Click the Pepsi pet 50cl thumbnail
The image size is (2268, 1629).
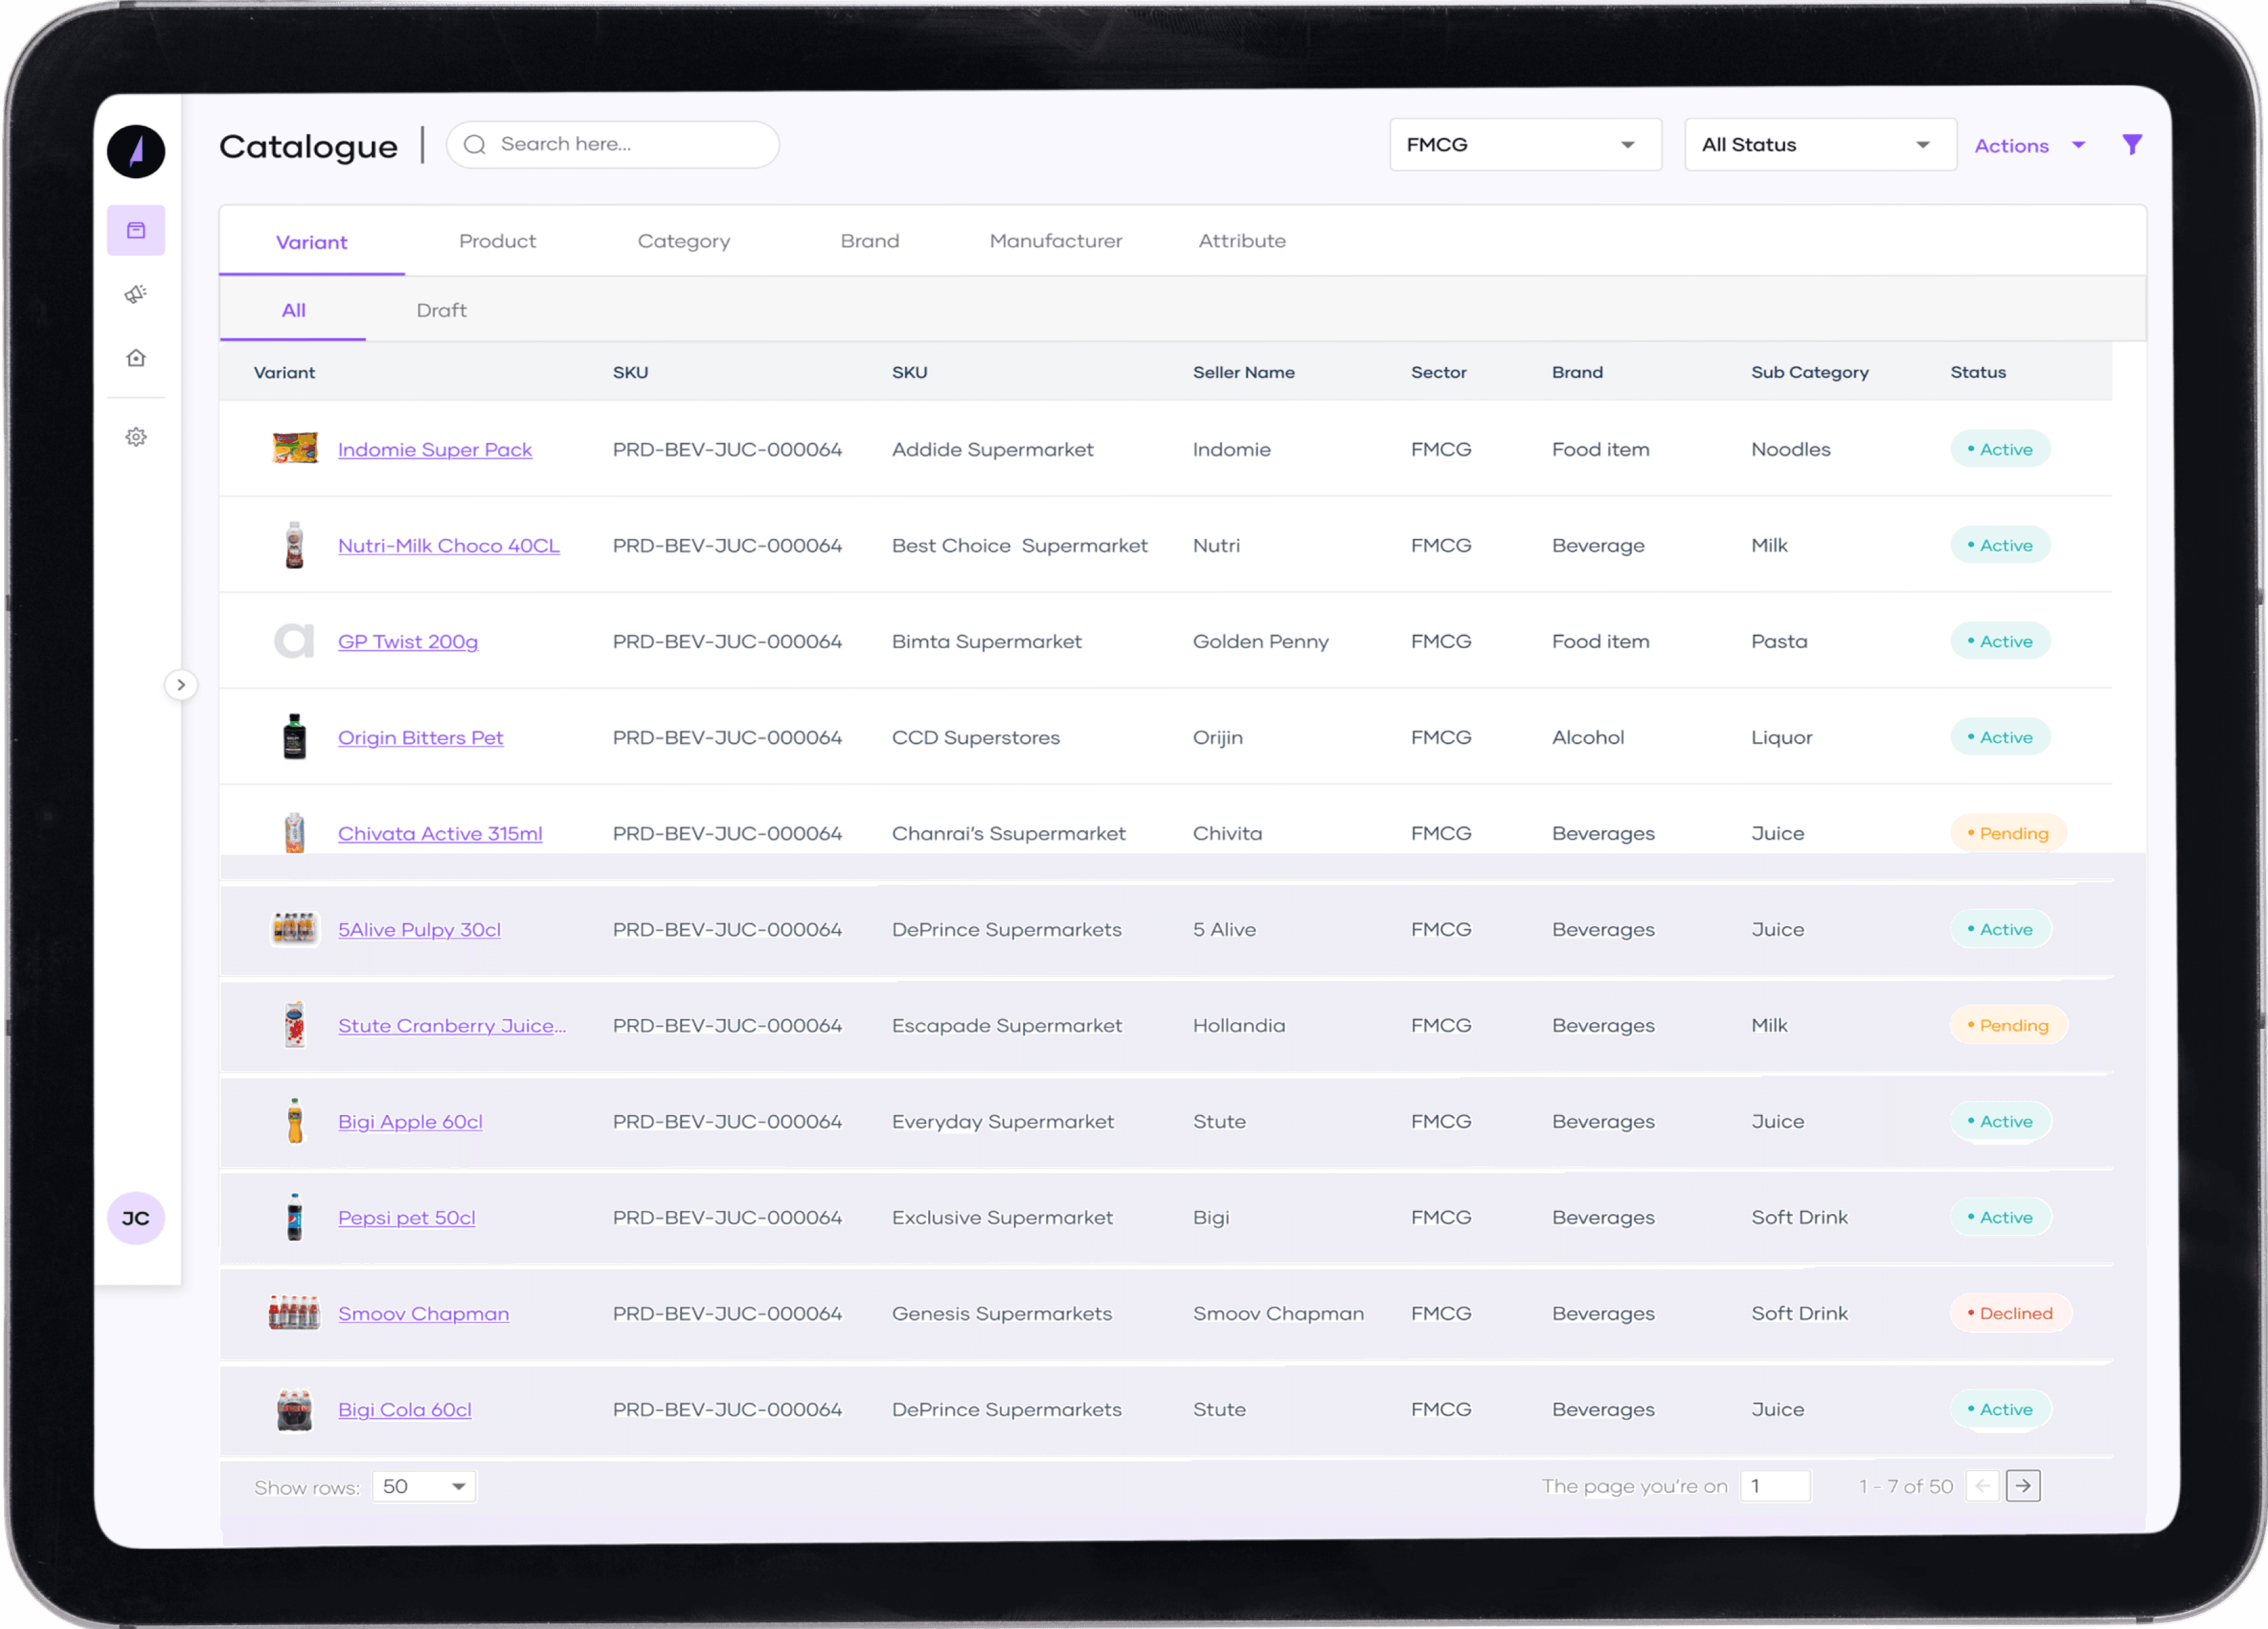[294, 1217]
